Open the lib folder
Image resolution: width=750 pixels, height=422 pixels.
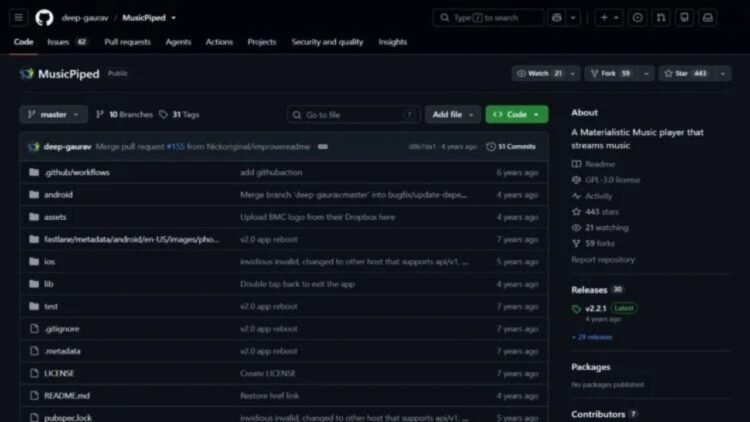click(x=48, y=284)
